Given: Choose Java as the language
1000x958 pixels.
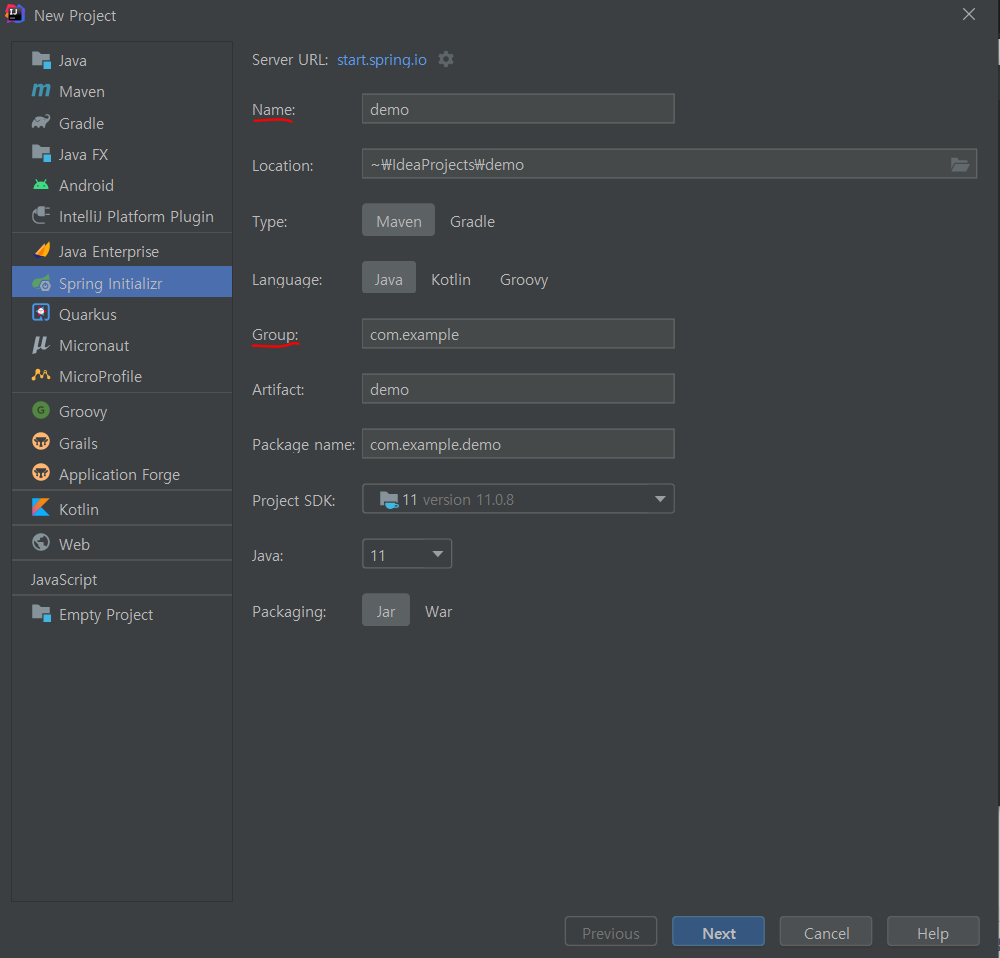Looking at the screenshot, I should pos(388,279).
